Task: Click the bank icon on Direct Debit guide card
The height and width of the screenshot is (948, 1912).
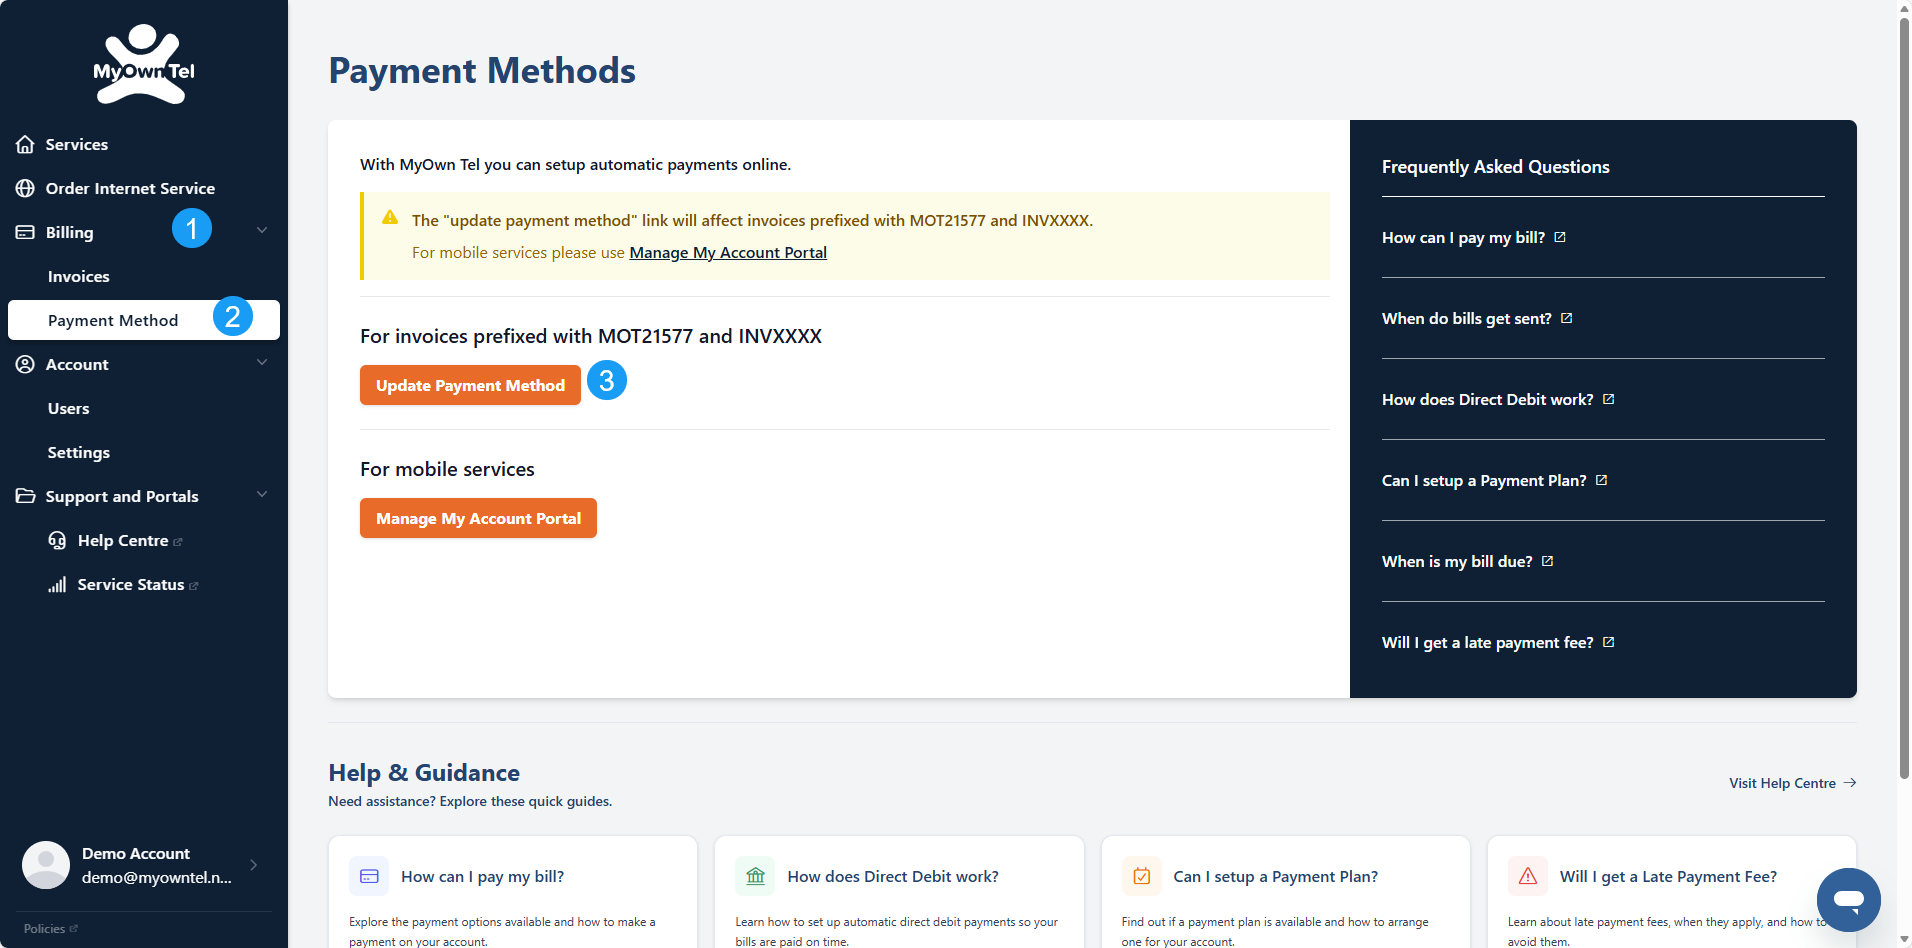Action: click(x=755, y=876)
